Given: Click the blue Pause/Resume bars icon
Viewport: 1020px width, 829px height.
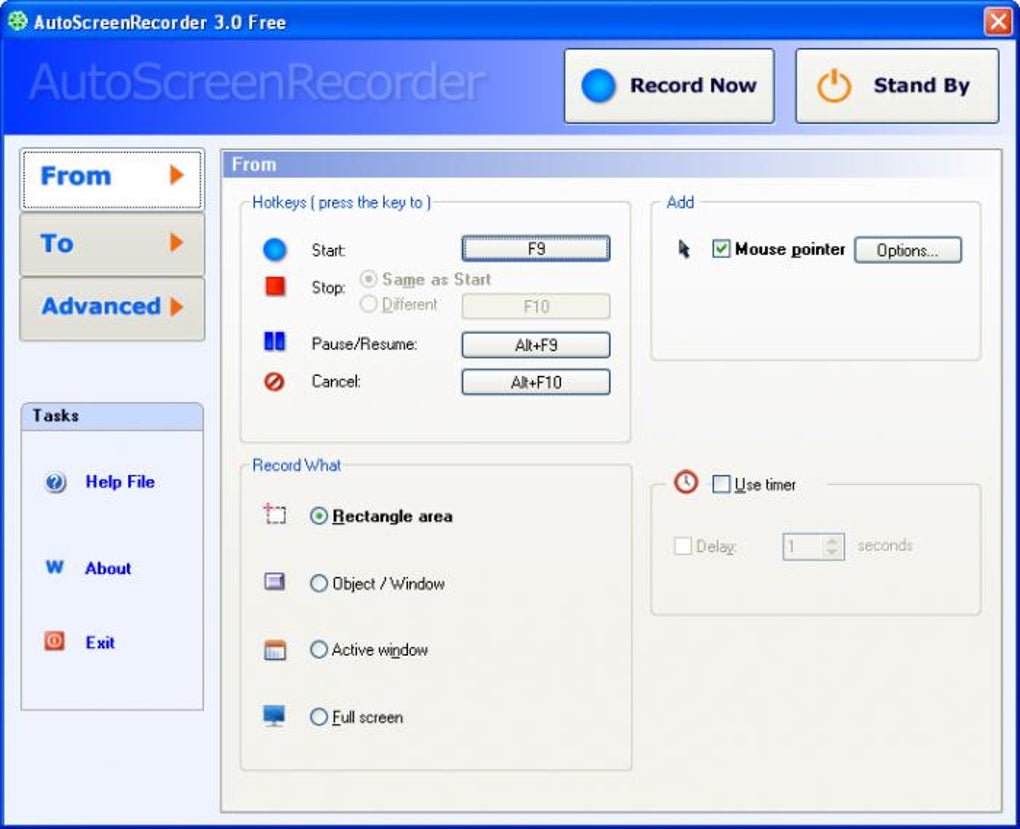Looking at the screenshot, I should pos(275,341).
